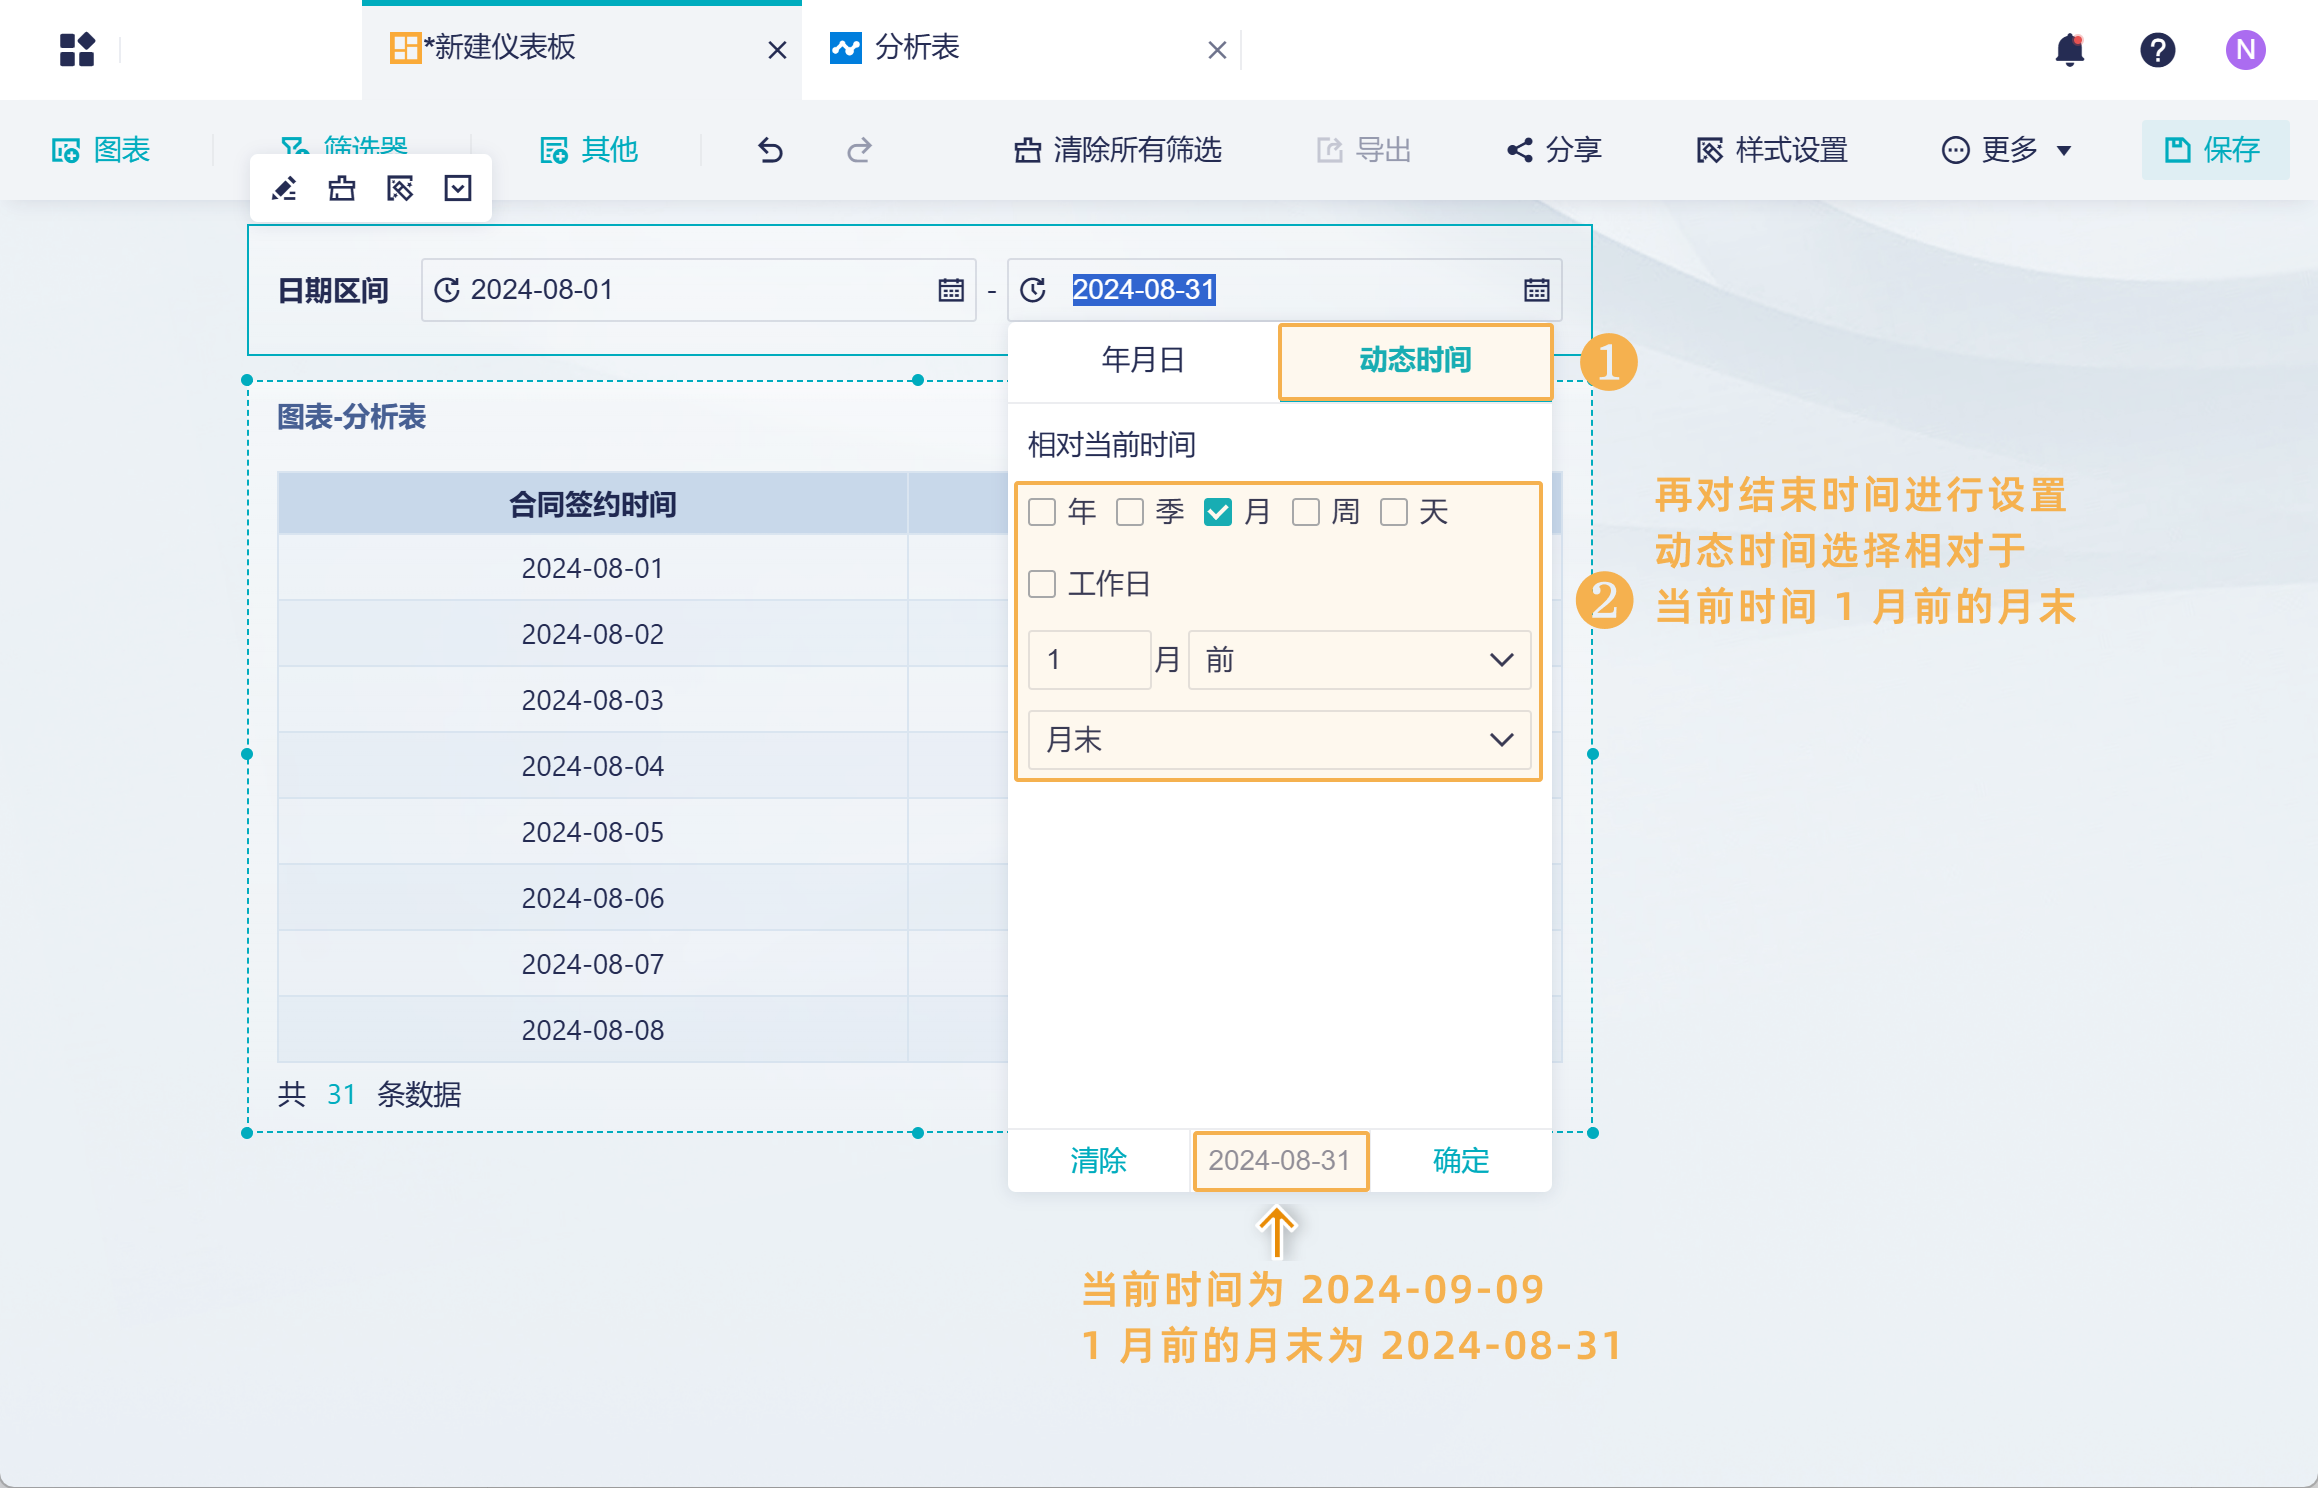Open calendar icon of start date field
The image size is (2318, 1488).
point(951,290)
